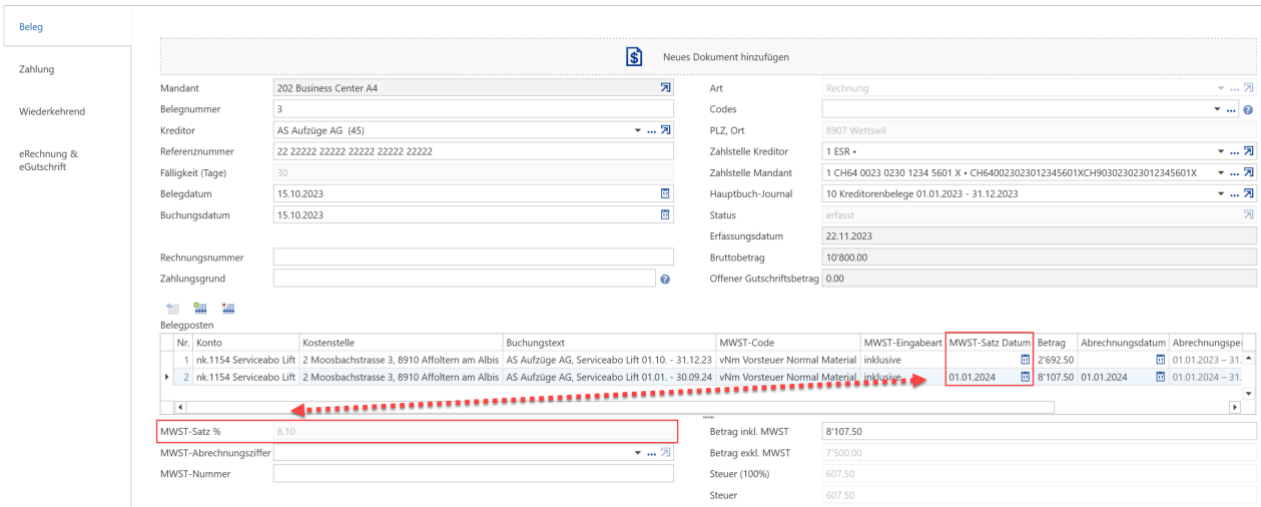The width and height of the screenshot is (1261, 507).
Task: Select row 1 via its Nr. cell
Action: coord(183,358)
